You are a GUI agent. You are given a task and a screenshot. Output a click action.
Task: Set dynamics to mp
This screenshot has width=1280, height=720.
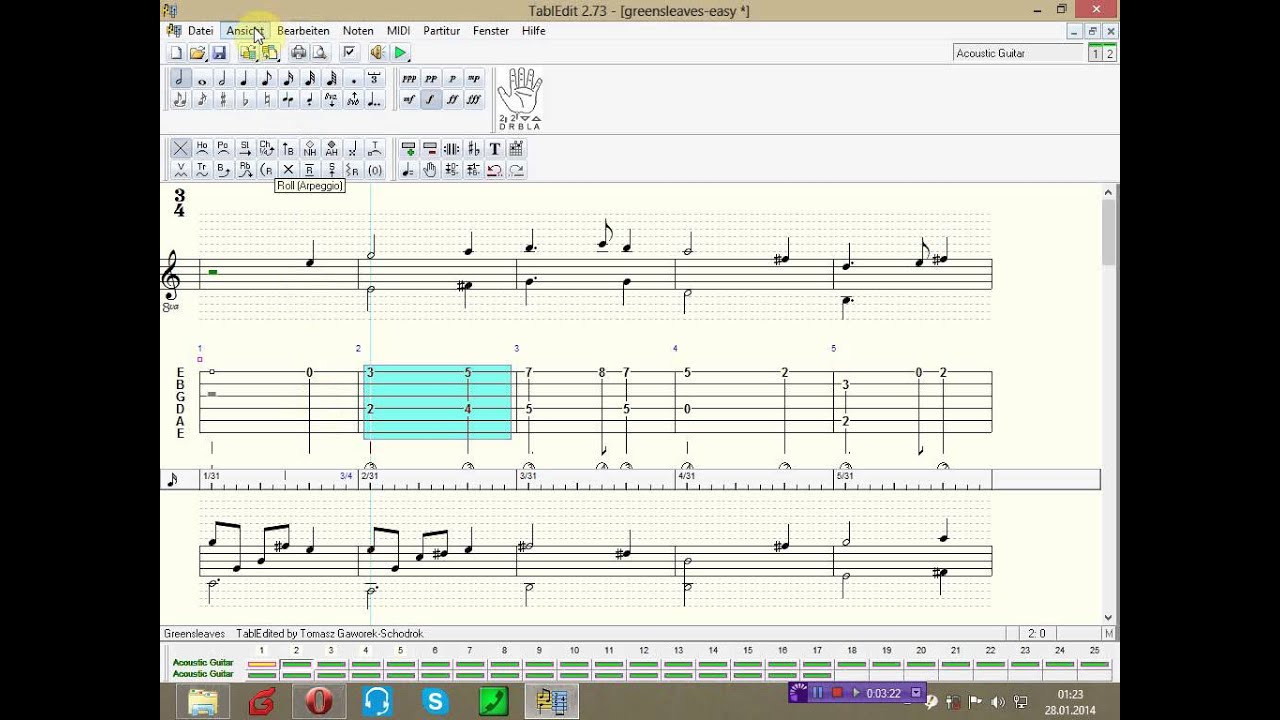(474, 79)
